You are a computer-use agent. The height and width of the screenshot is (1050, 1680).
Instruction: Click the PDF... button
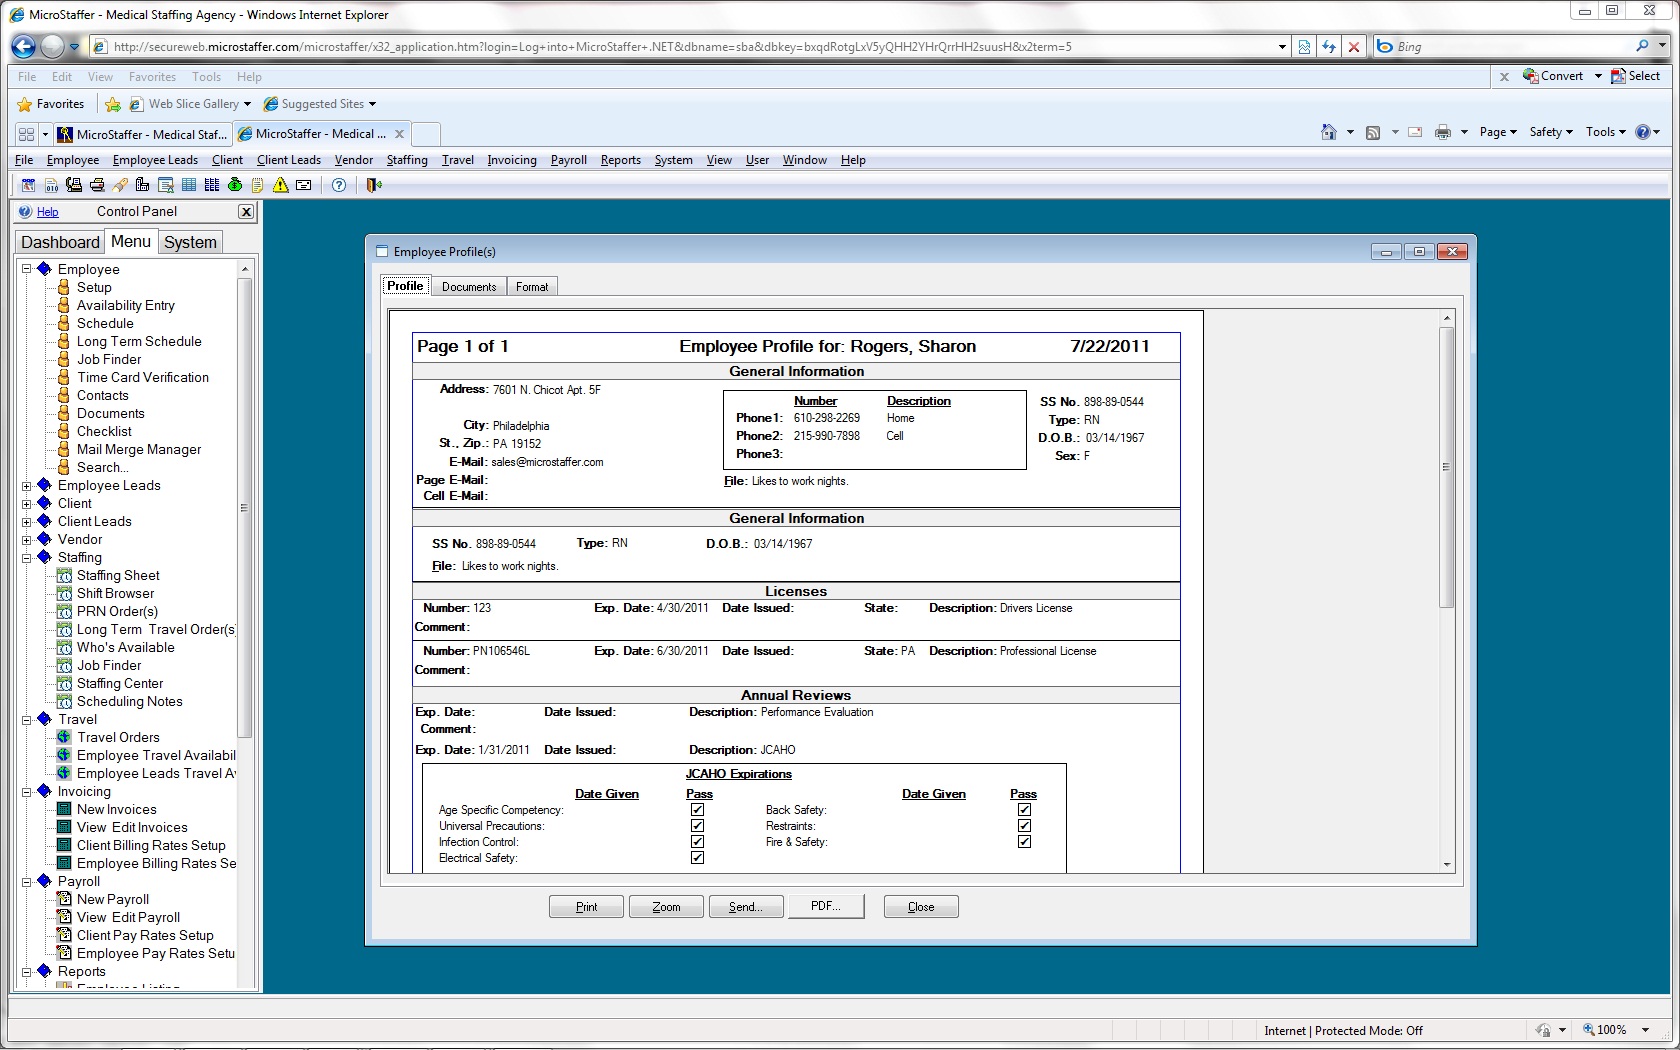[825, 906]
